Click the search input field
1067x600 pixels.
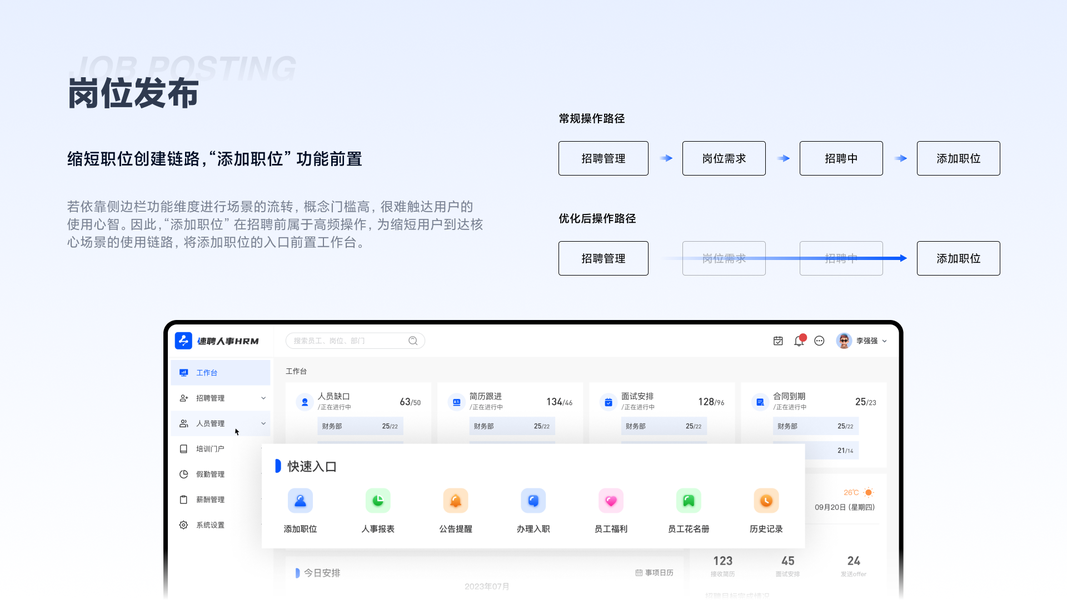(355, 341)
